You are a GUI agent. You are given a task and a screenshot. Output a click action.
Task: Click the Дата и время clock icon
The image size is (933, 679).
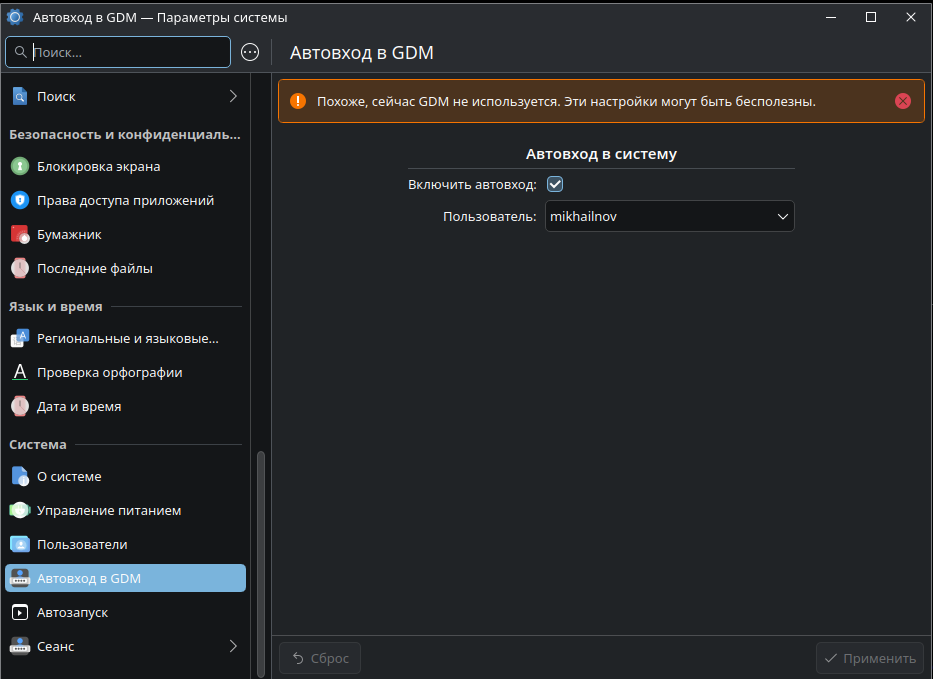[x=20, y=407]
